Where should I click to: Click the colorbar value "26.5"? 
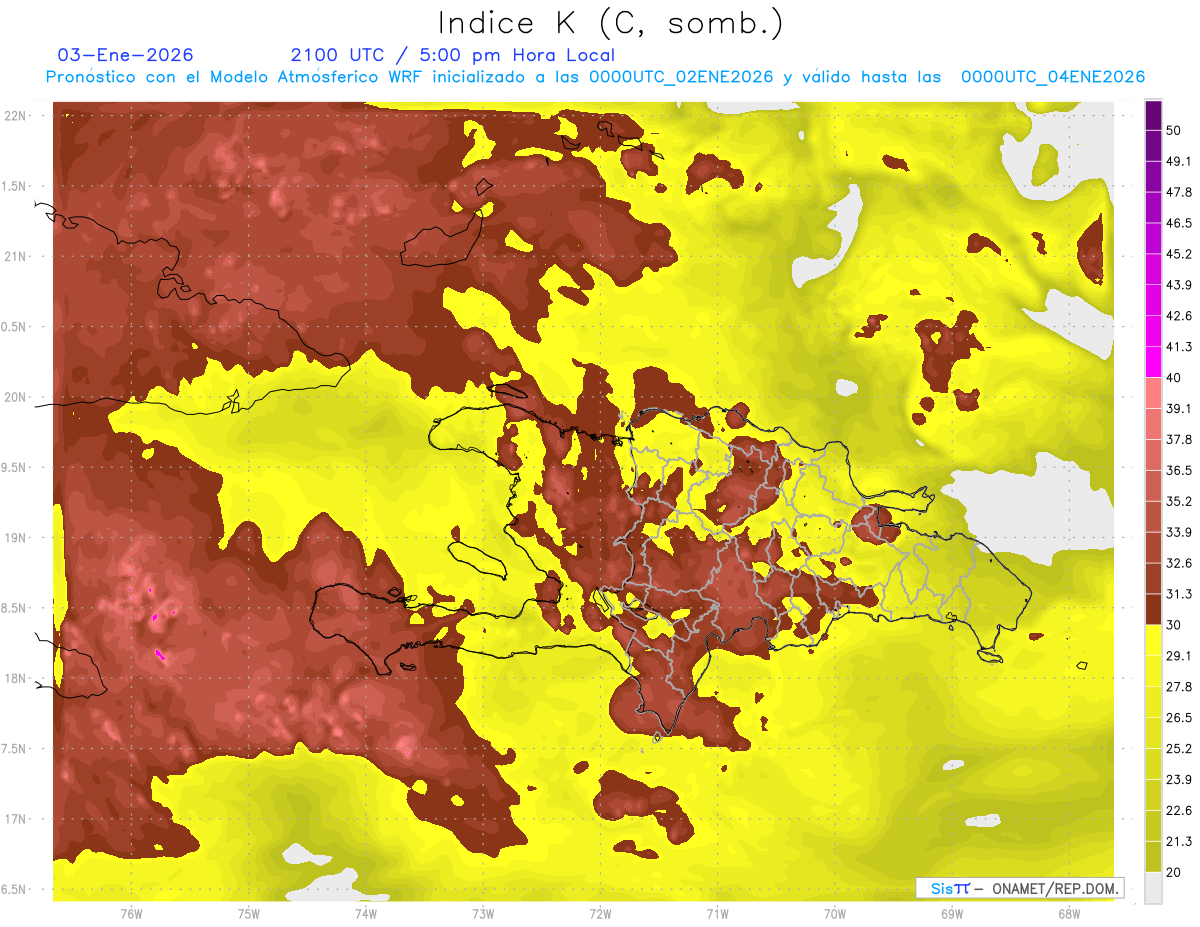tap(1178, 718)
